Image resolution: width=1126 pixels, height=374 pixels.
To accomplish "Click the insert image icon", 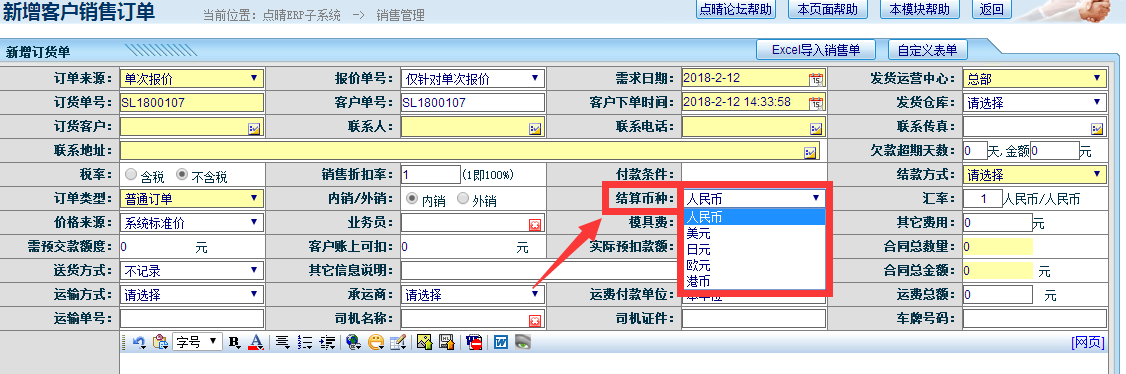I will click(x=424, y=342).
